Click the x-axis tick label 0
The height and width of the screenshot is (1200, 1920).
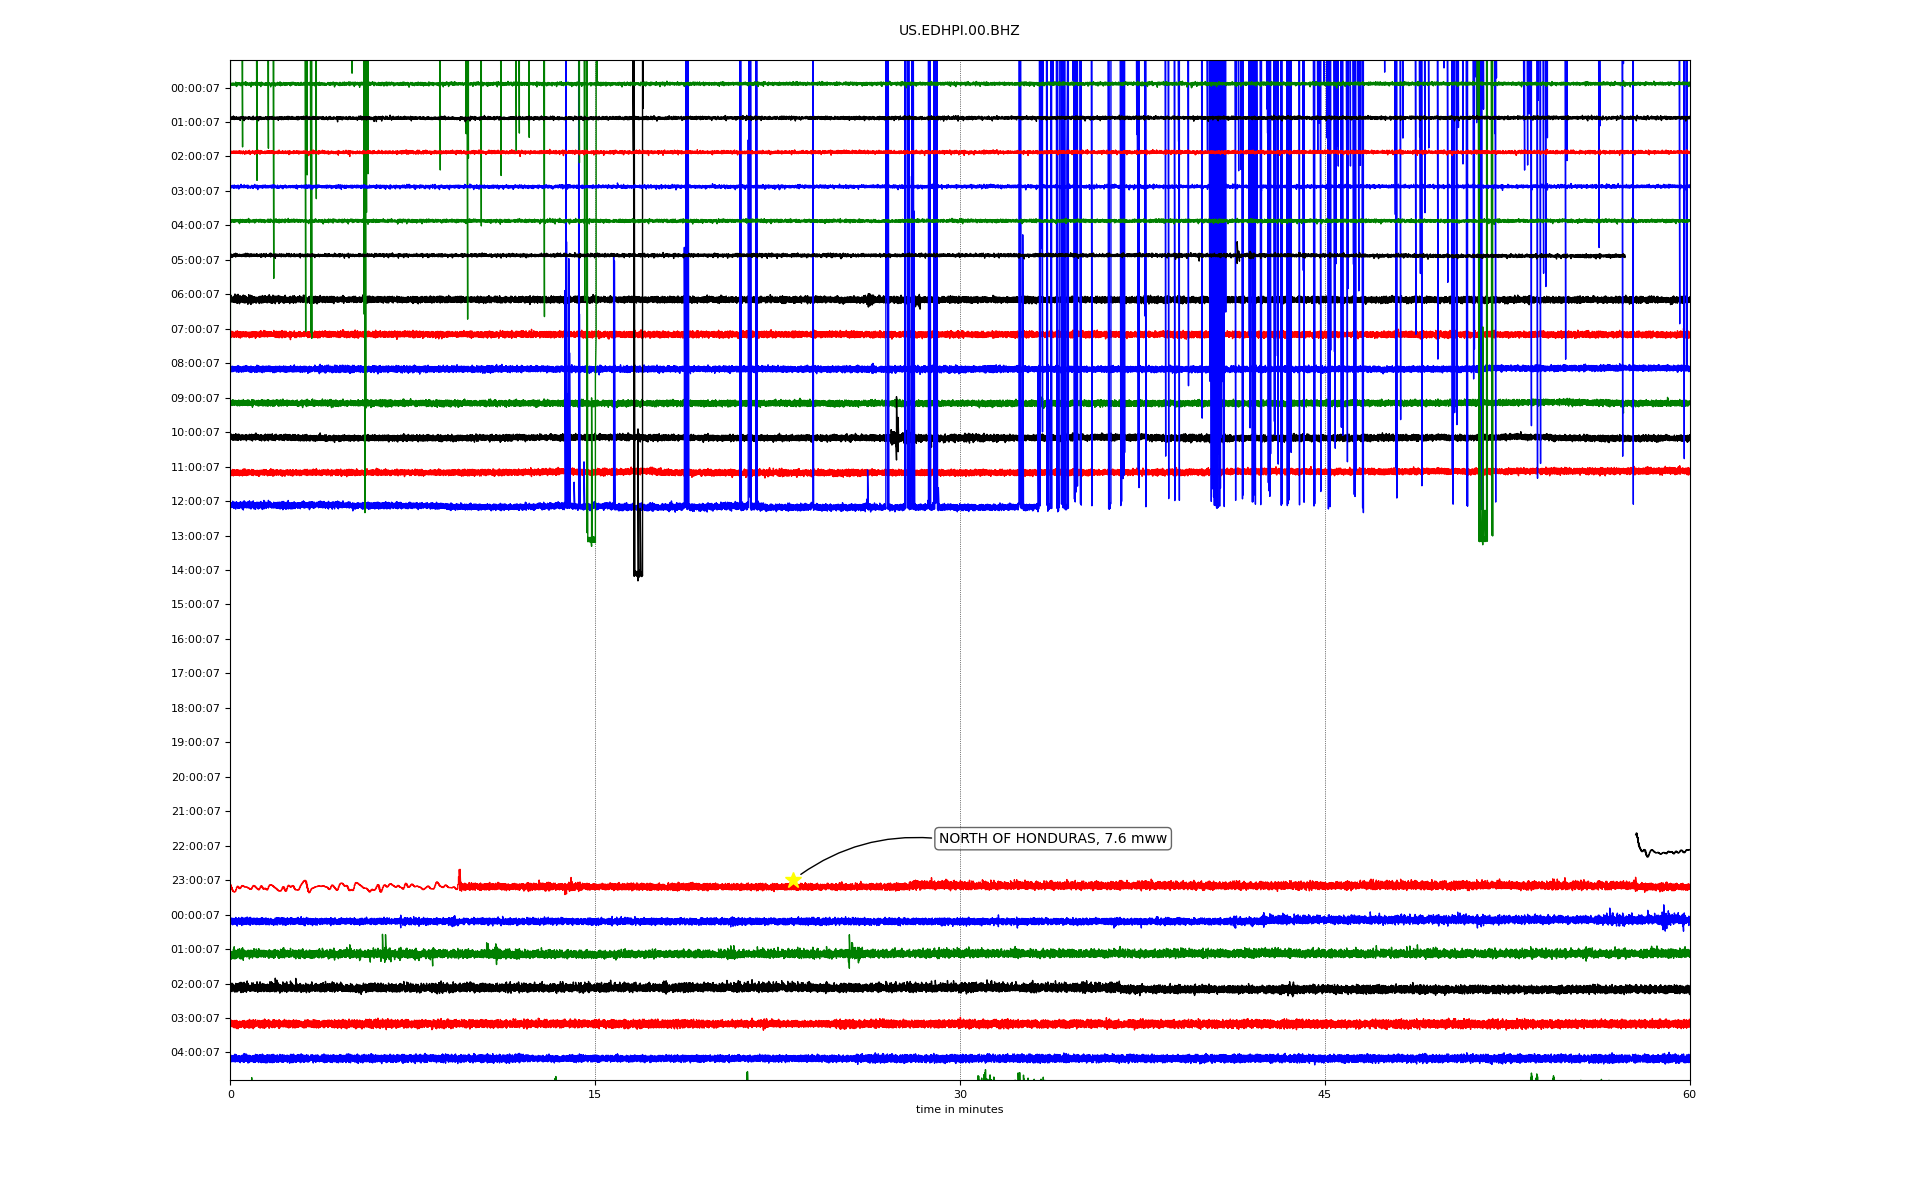(x=231, y=1094)
